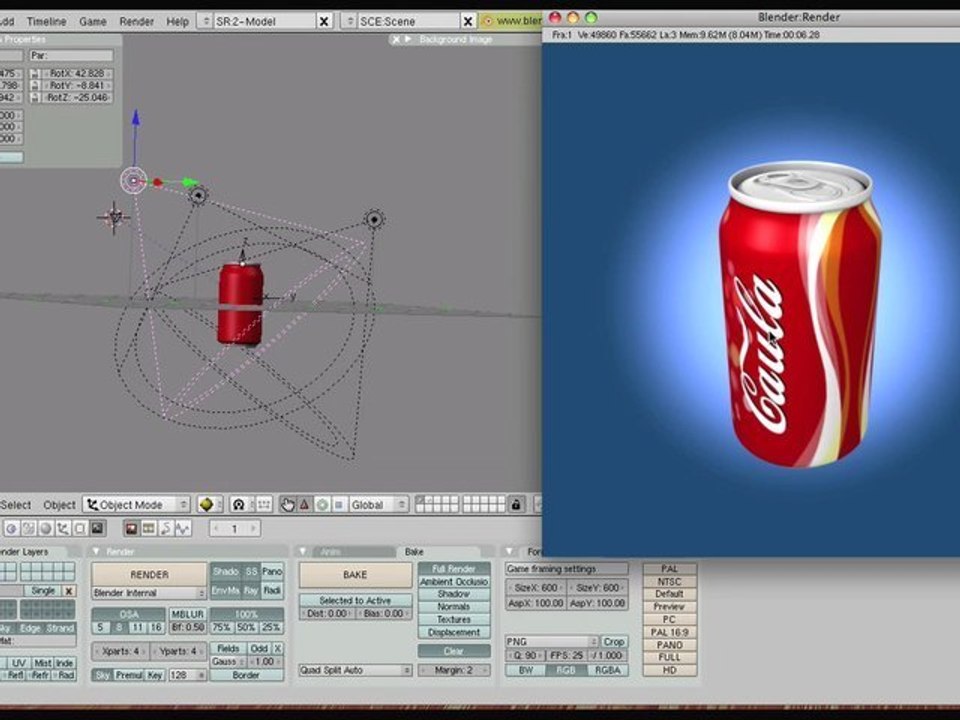This screenshot has width=960, height=720.
Task: Select the blue square scale manipulator icon
Action: 339,504
